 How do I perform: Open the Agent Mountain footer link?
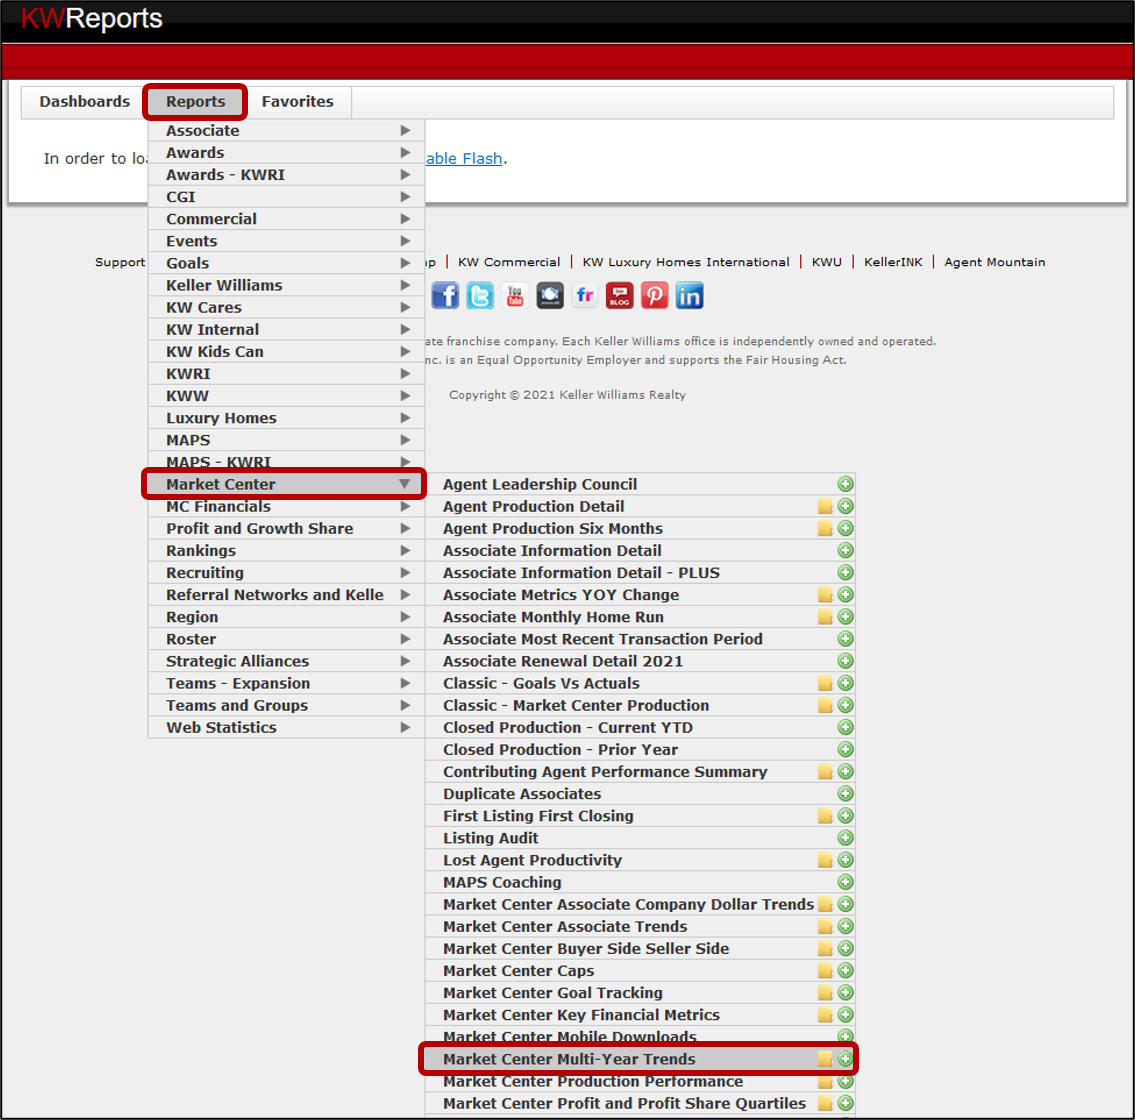[x=995, y=262]
